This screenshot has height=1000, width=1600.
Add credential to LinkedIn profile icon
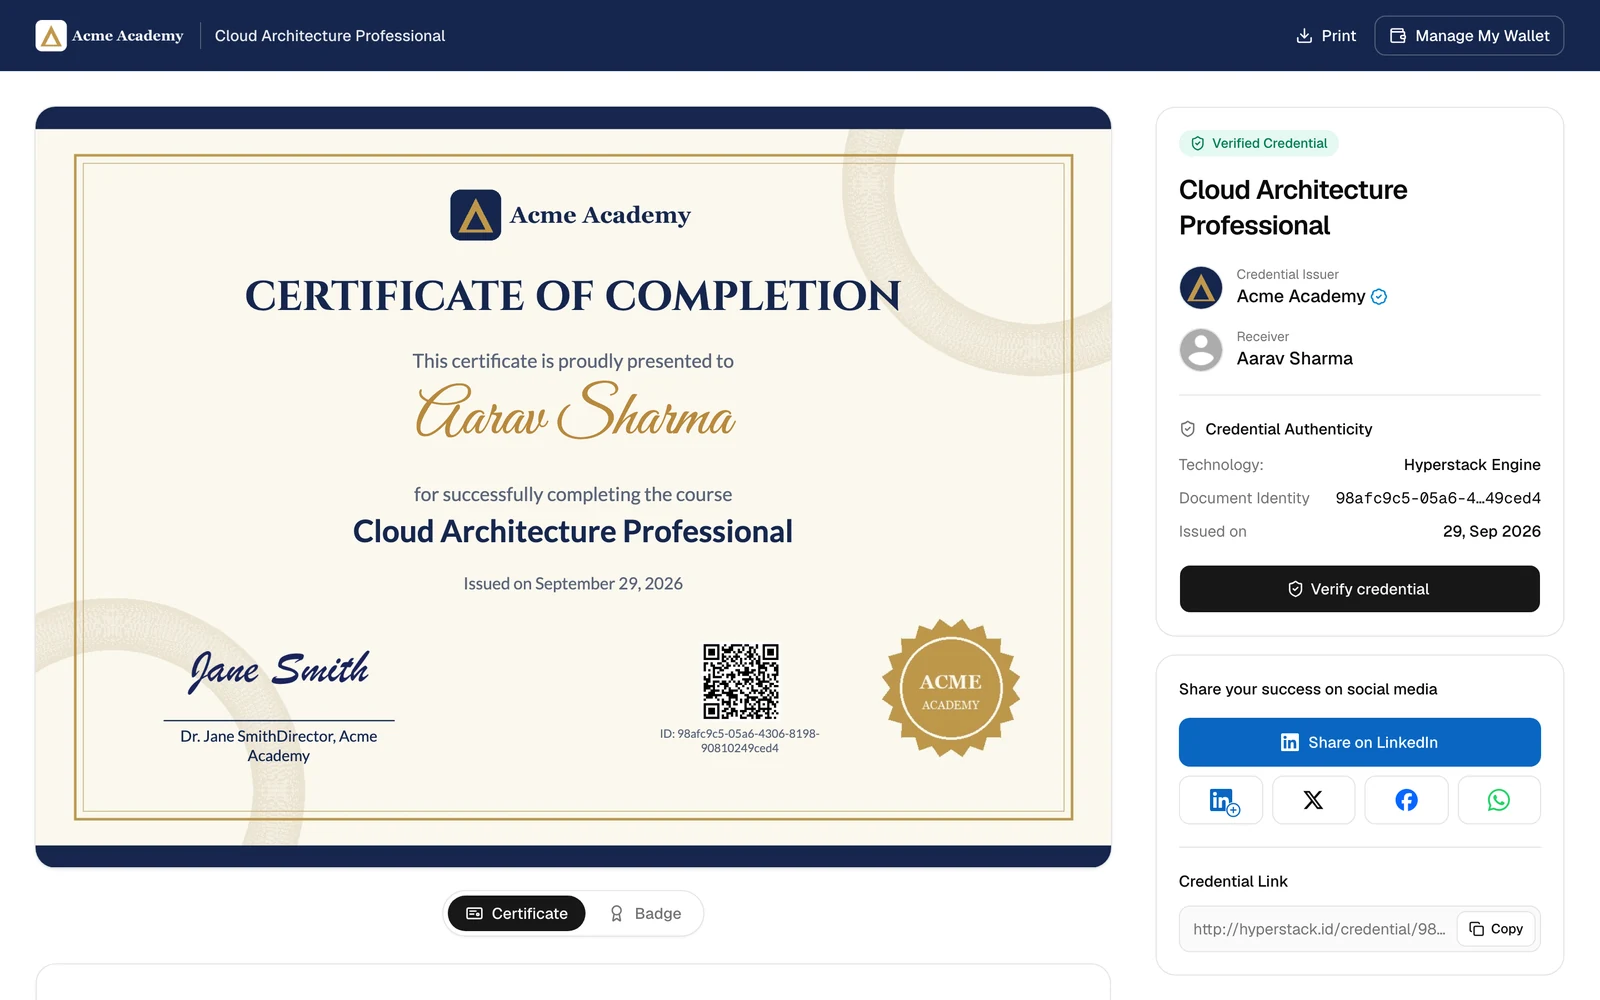[x=1221, y=800]
